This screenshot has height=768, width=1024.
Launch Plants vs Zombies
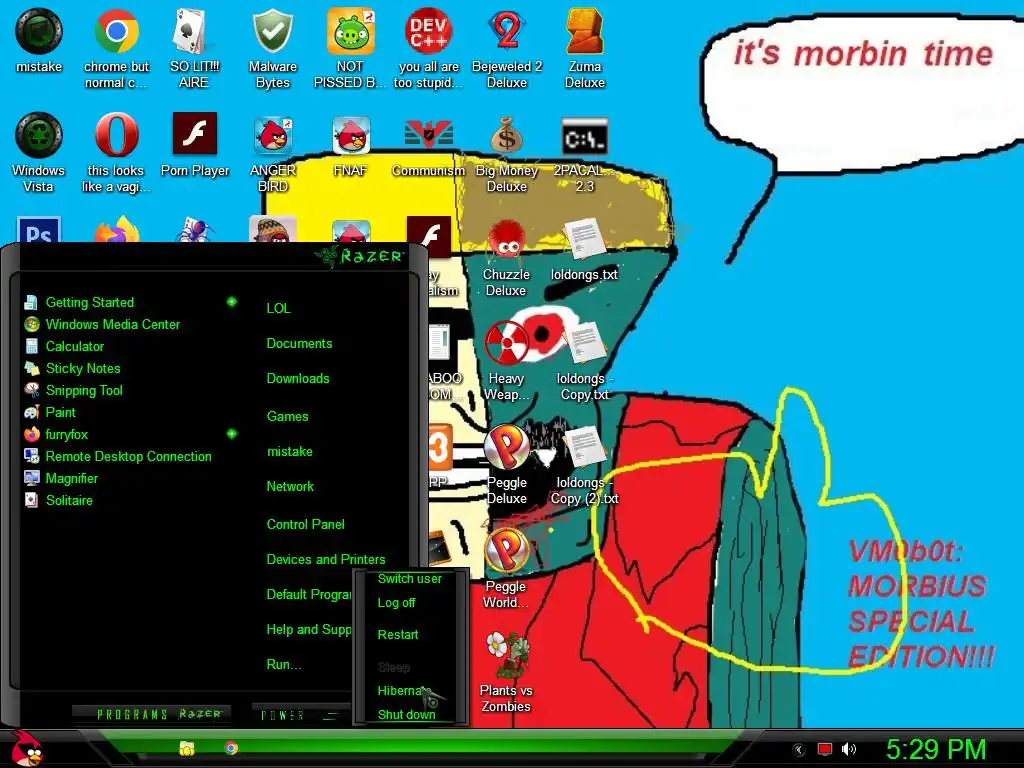pos(506,672)
